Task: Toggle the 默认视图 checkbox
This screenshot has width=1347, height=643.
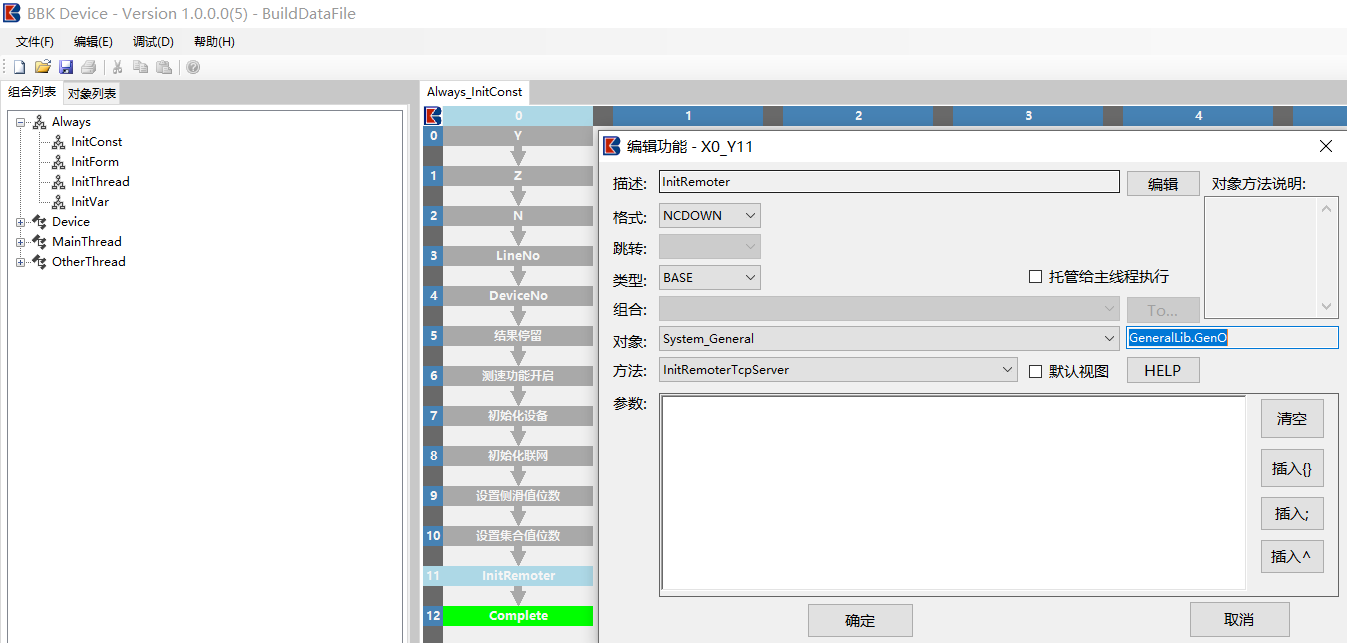Action: pos(1036,371)
